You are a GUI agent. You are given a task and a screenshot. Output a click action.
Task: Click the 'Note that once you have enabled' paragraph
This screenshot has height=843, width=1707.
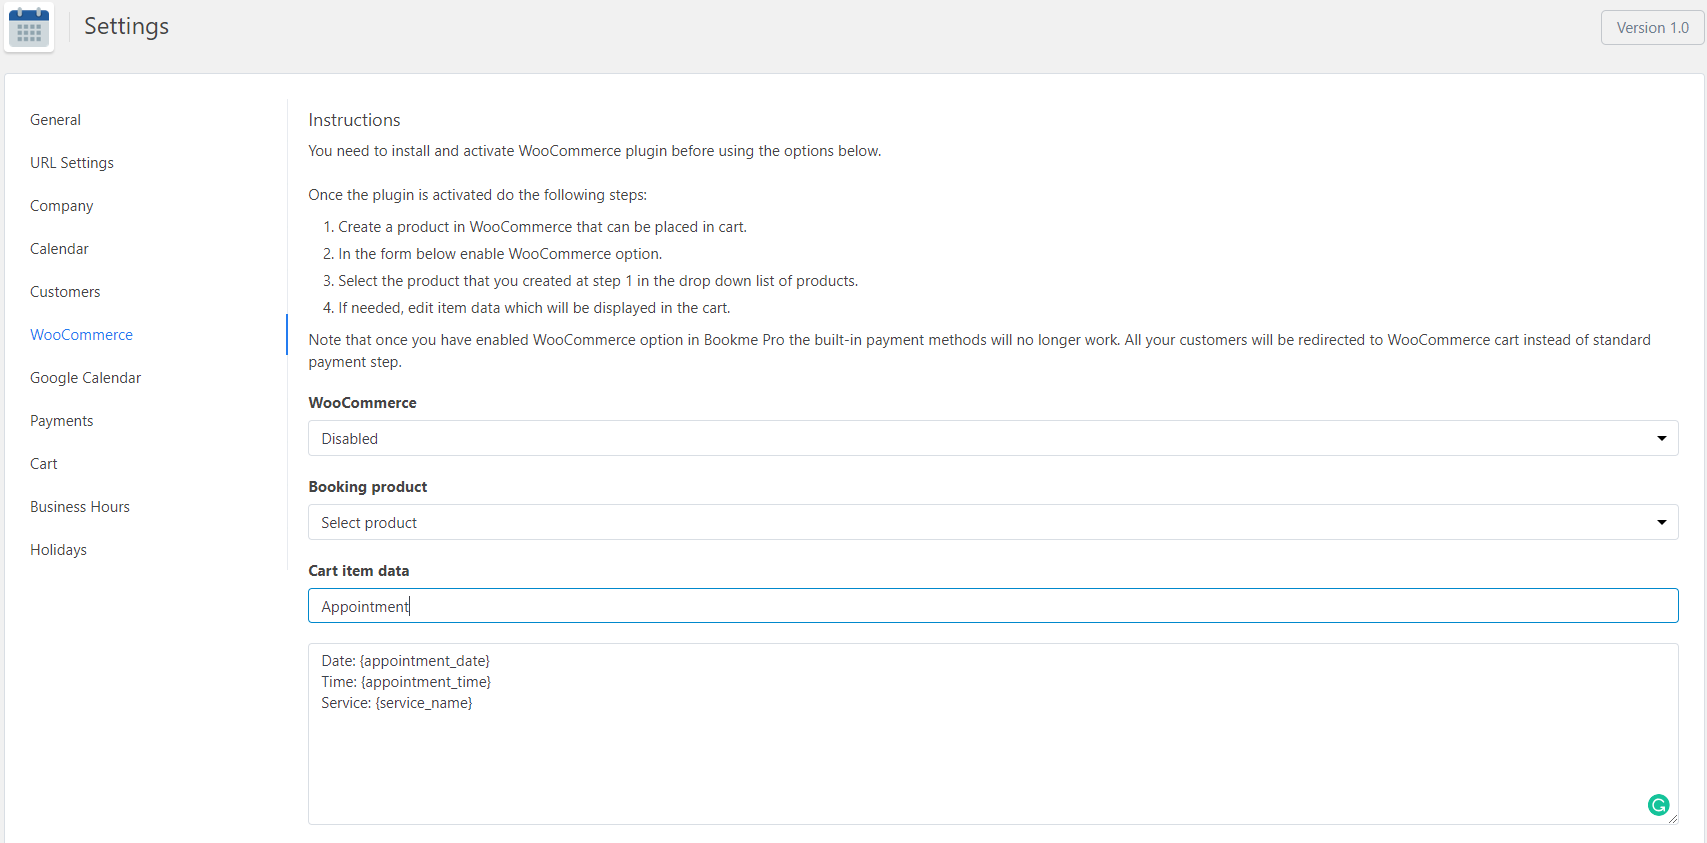[x=979, y=351]
